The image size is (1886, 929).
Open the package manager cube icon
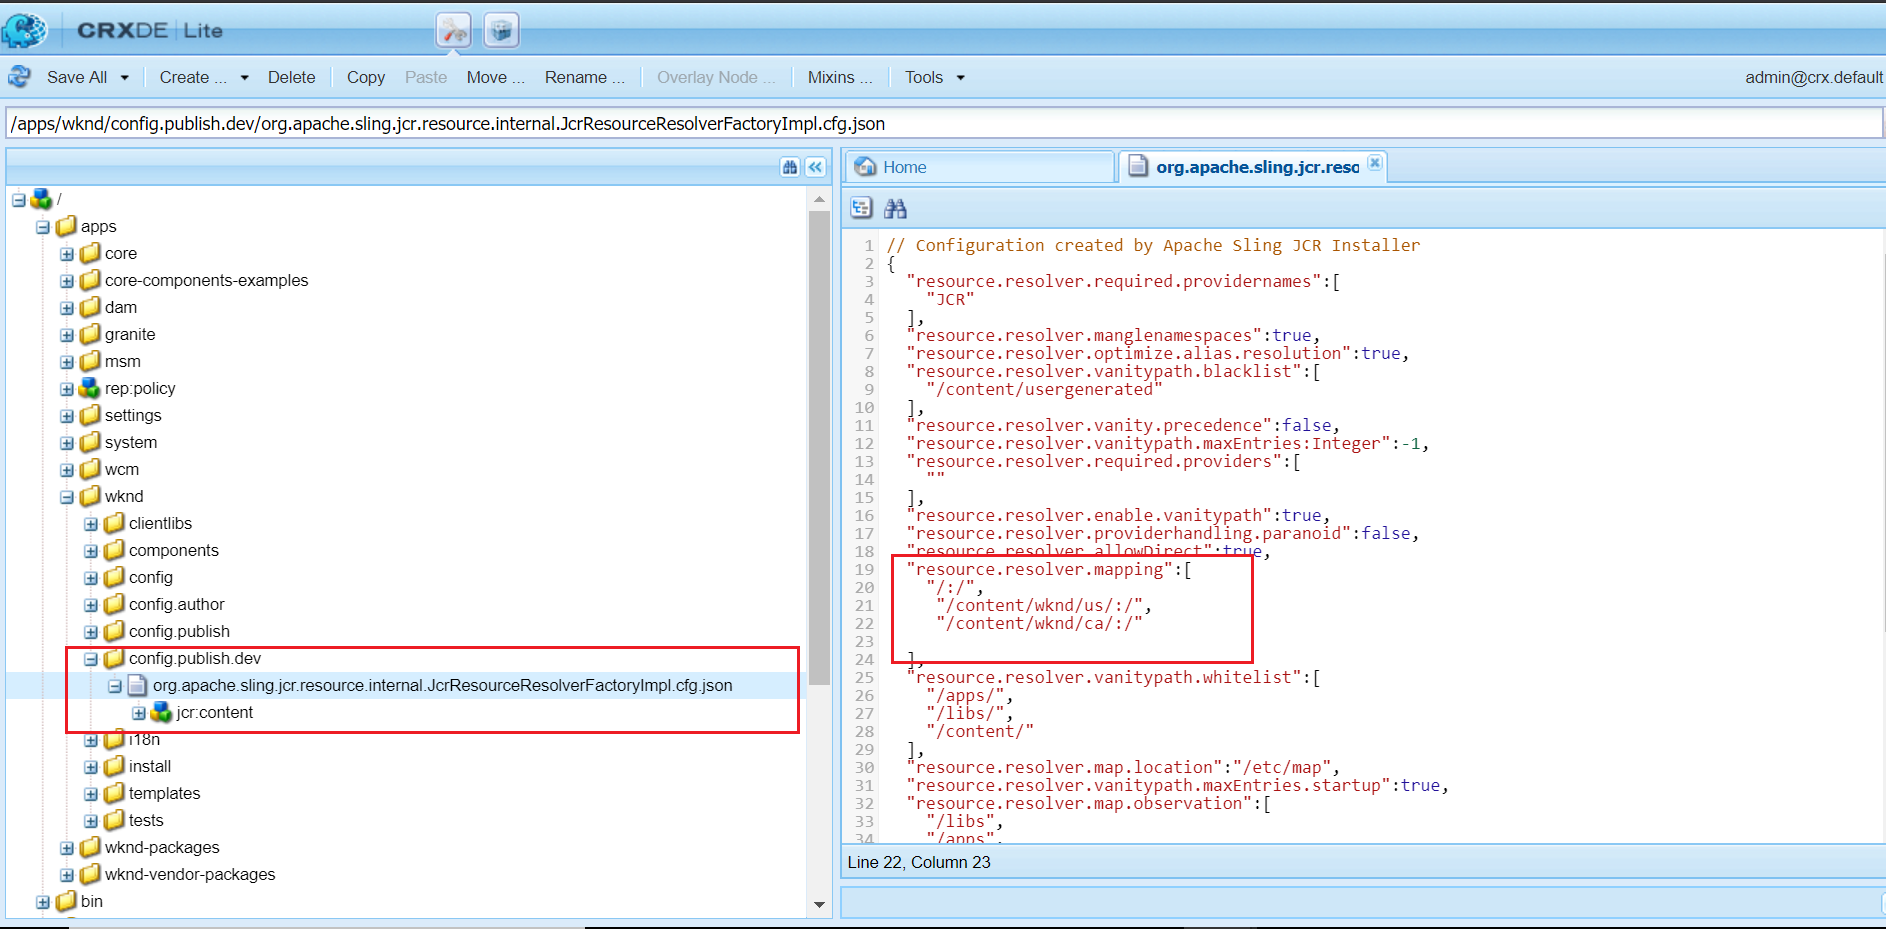coord(502,31)
